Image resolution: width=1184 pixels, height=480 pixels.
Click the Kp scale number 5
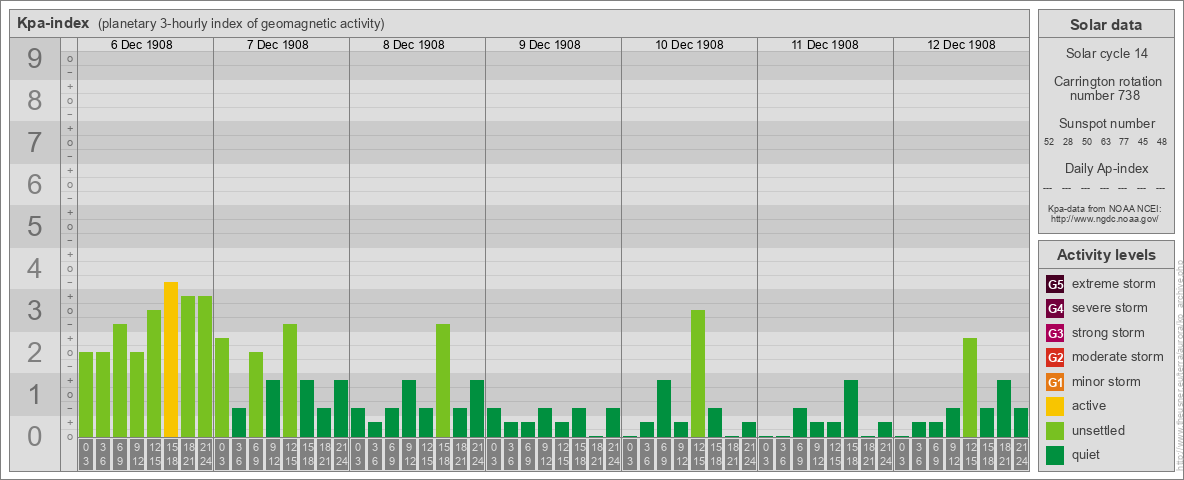coord(35,226)
